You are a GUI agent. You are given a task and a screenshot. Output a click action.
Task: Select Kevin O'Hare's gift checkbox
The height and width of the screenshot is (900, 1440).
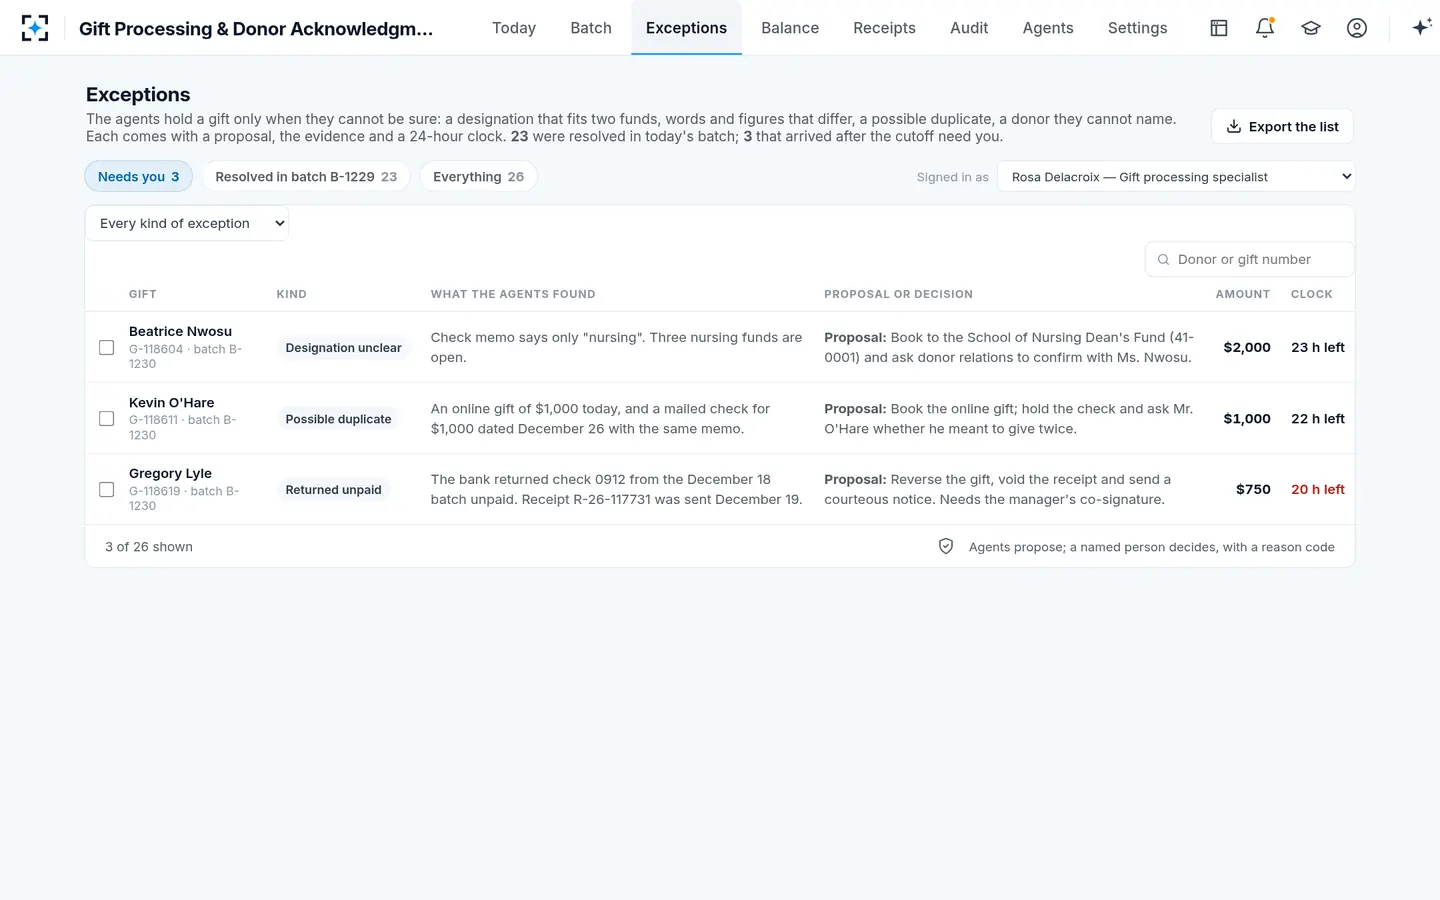(x=107, y=419)
